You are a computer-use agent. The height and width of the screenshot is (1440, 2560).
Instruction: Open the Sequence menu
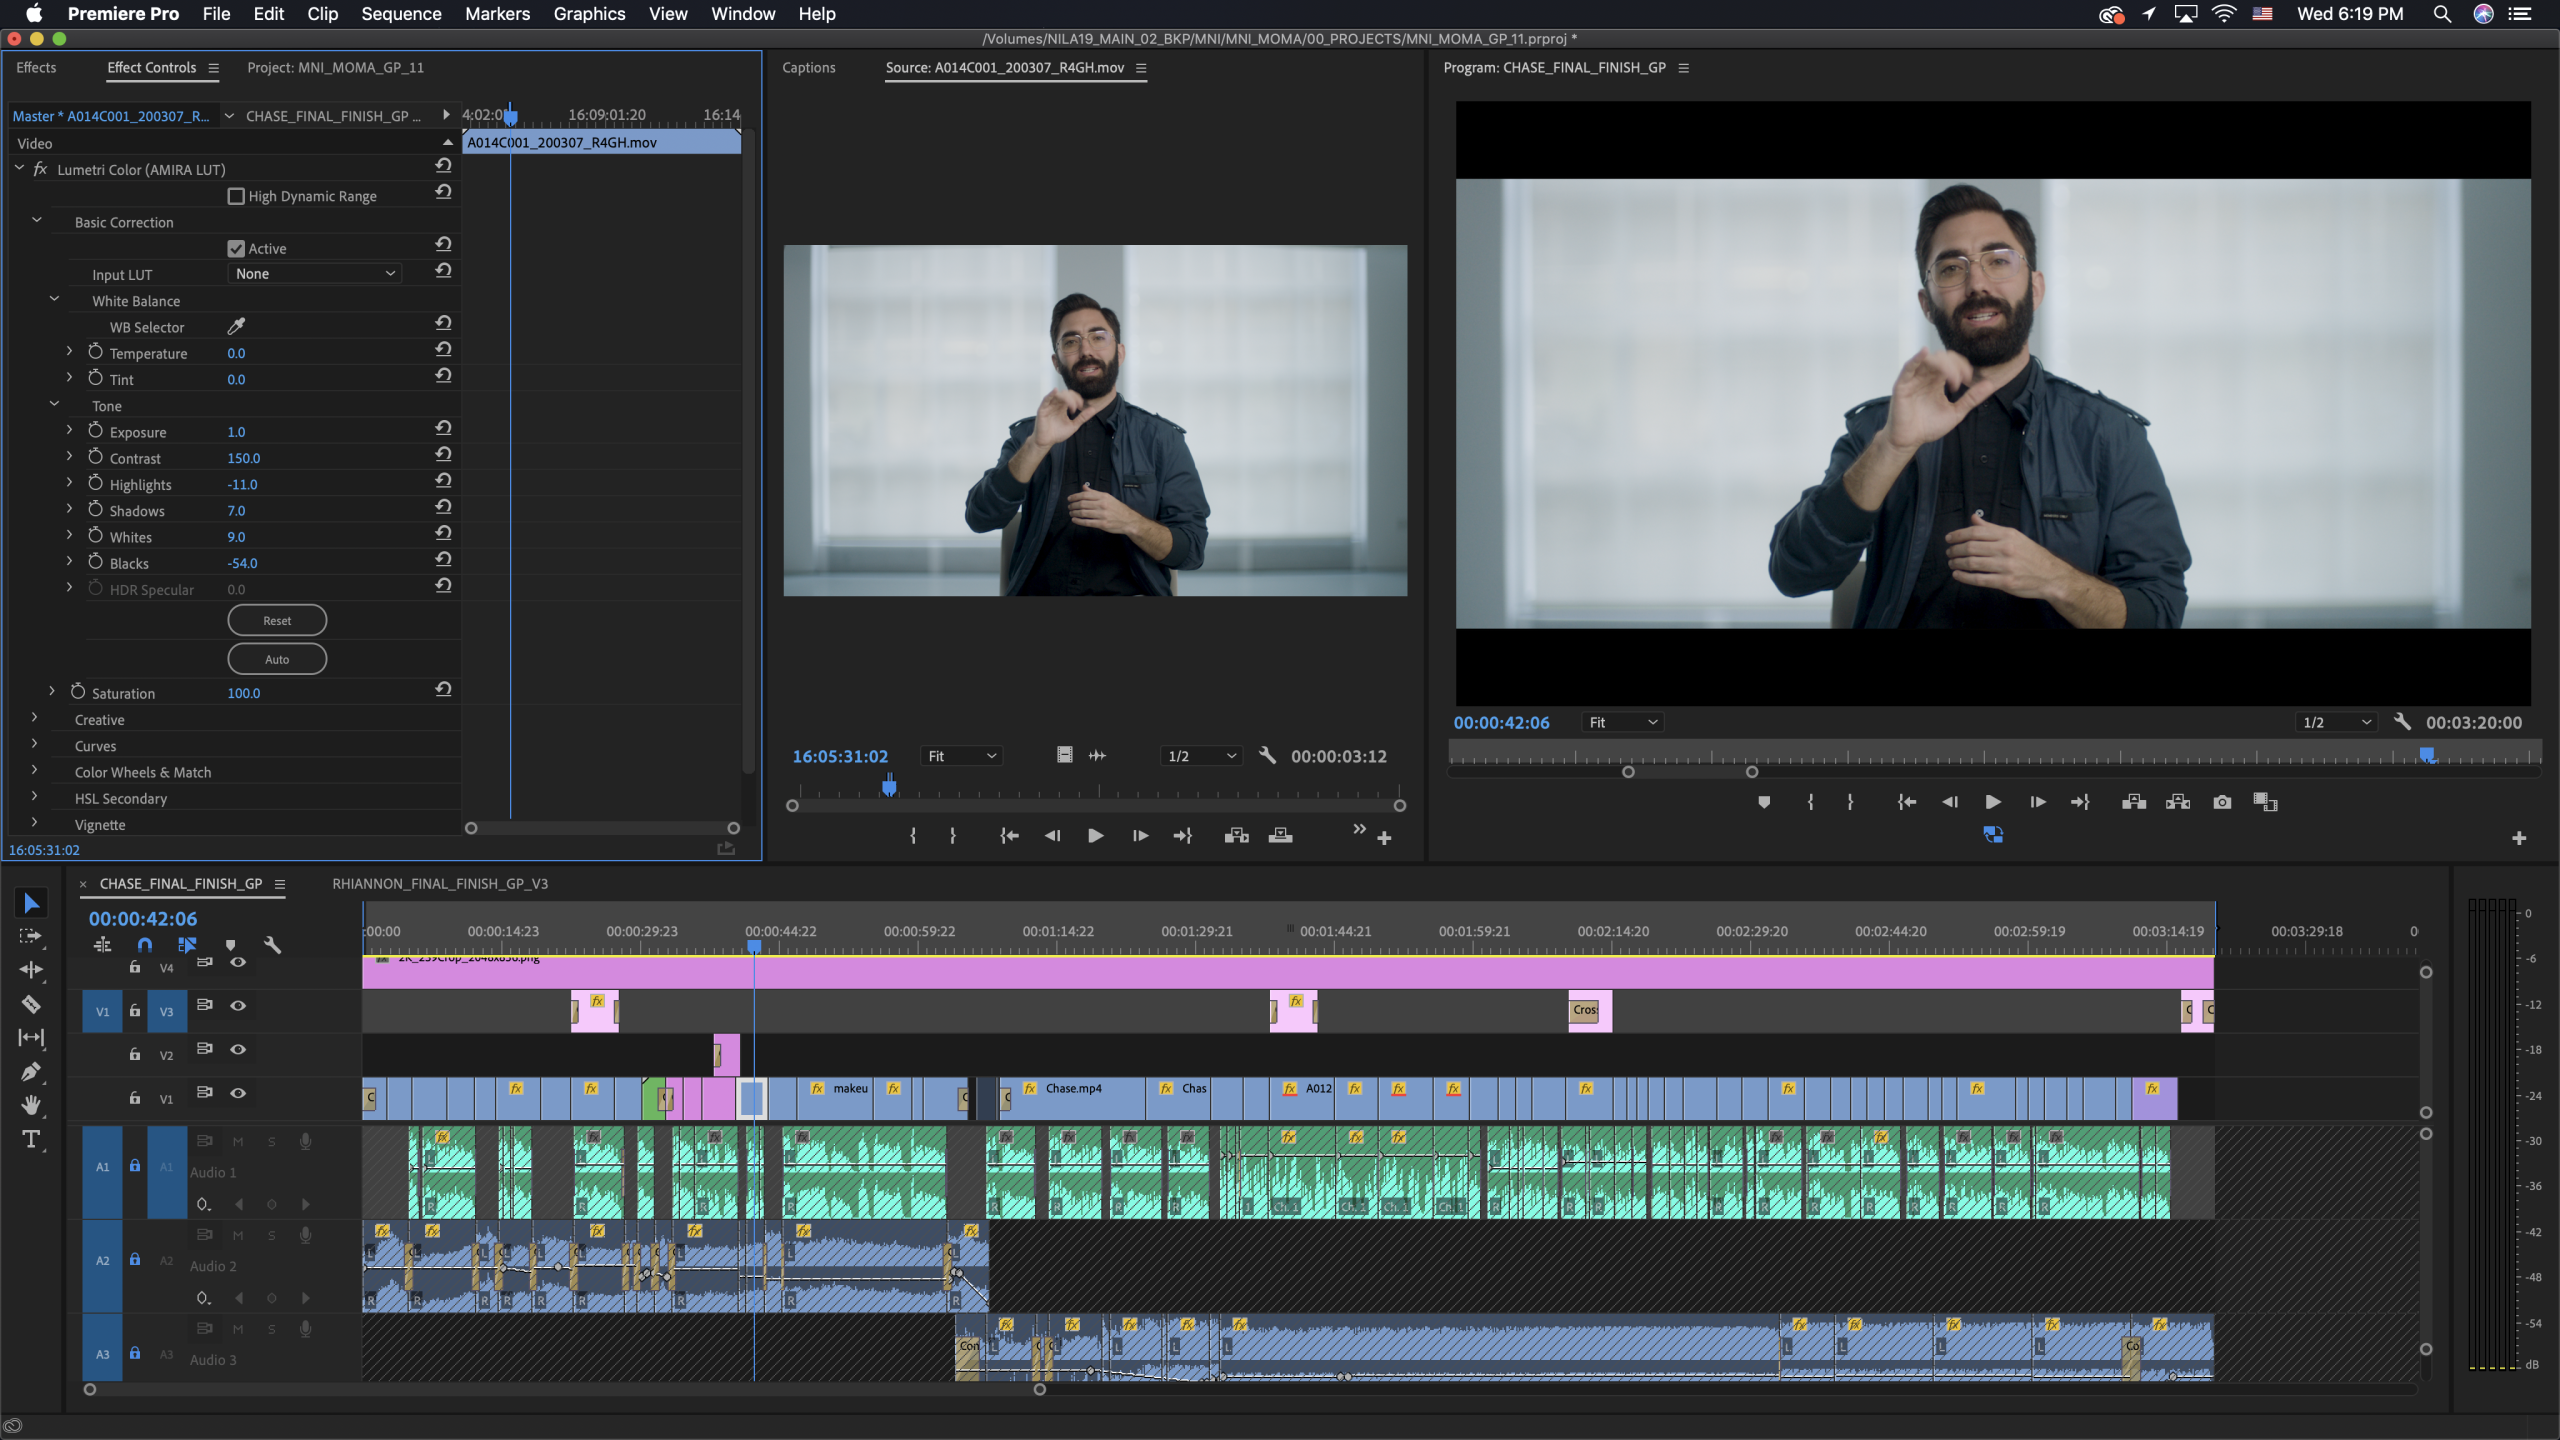pos(400,14)
